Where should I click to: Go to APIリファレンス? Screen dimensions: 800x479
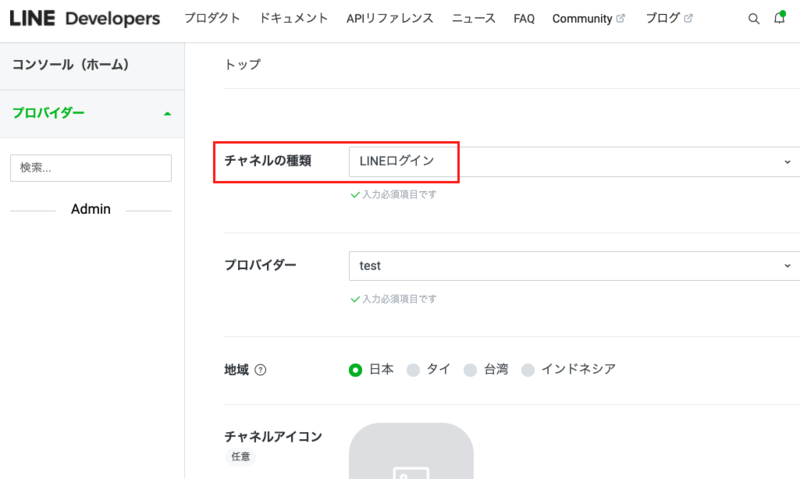pos(390,18)
